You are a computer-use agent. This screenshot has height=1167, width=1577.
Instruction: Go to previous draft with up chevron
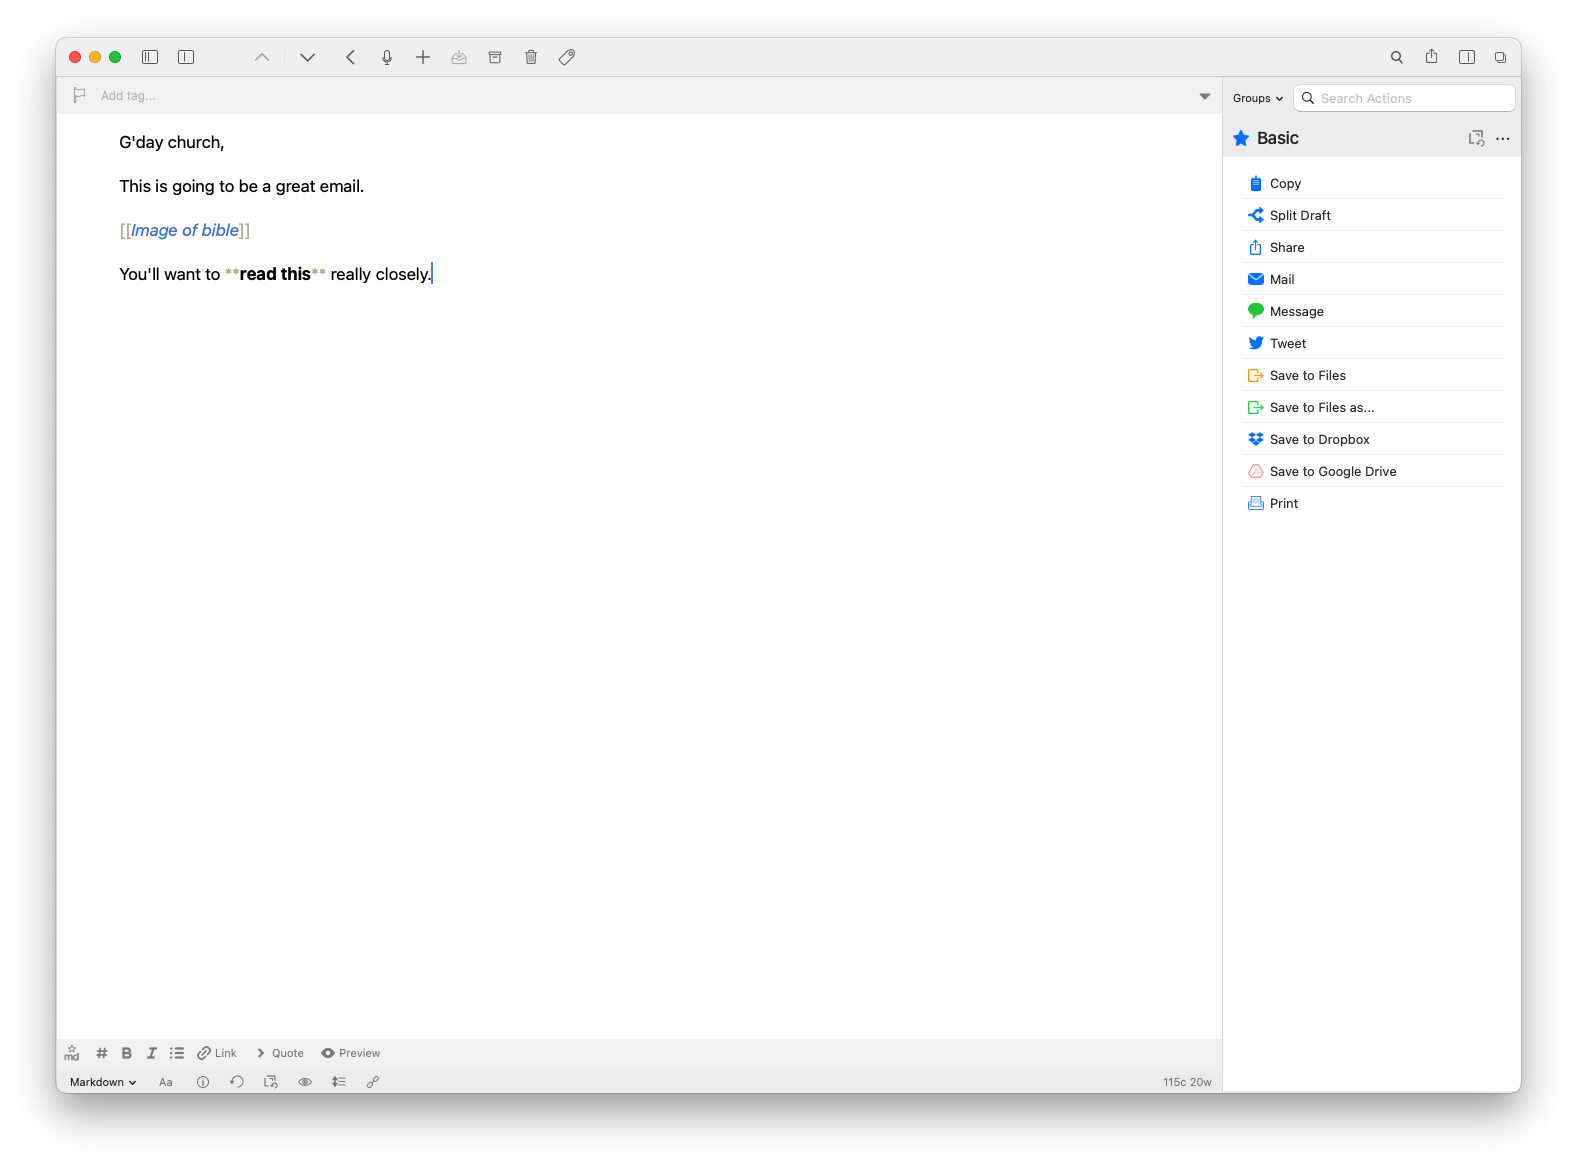pyautogui.click(x=262, y=57)
